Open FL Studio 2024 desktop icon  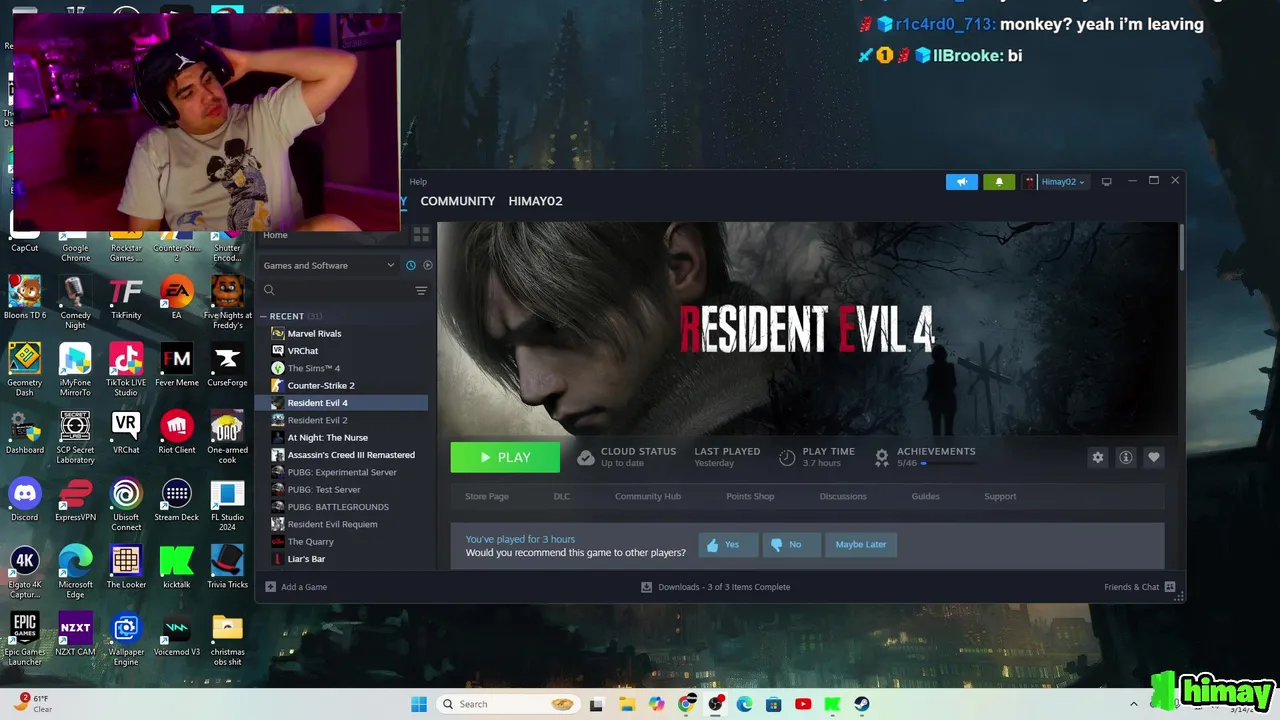point(227,506)
